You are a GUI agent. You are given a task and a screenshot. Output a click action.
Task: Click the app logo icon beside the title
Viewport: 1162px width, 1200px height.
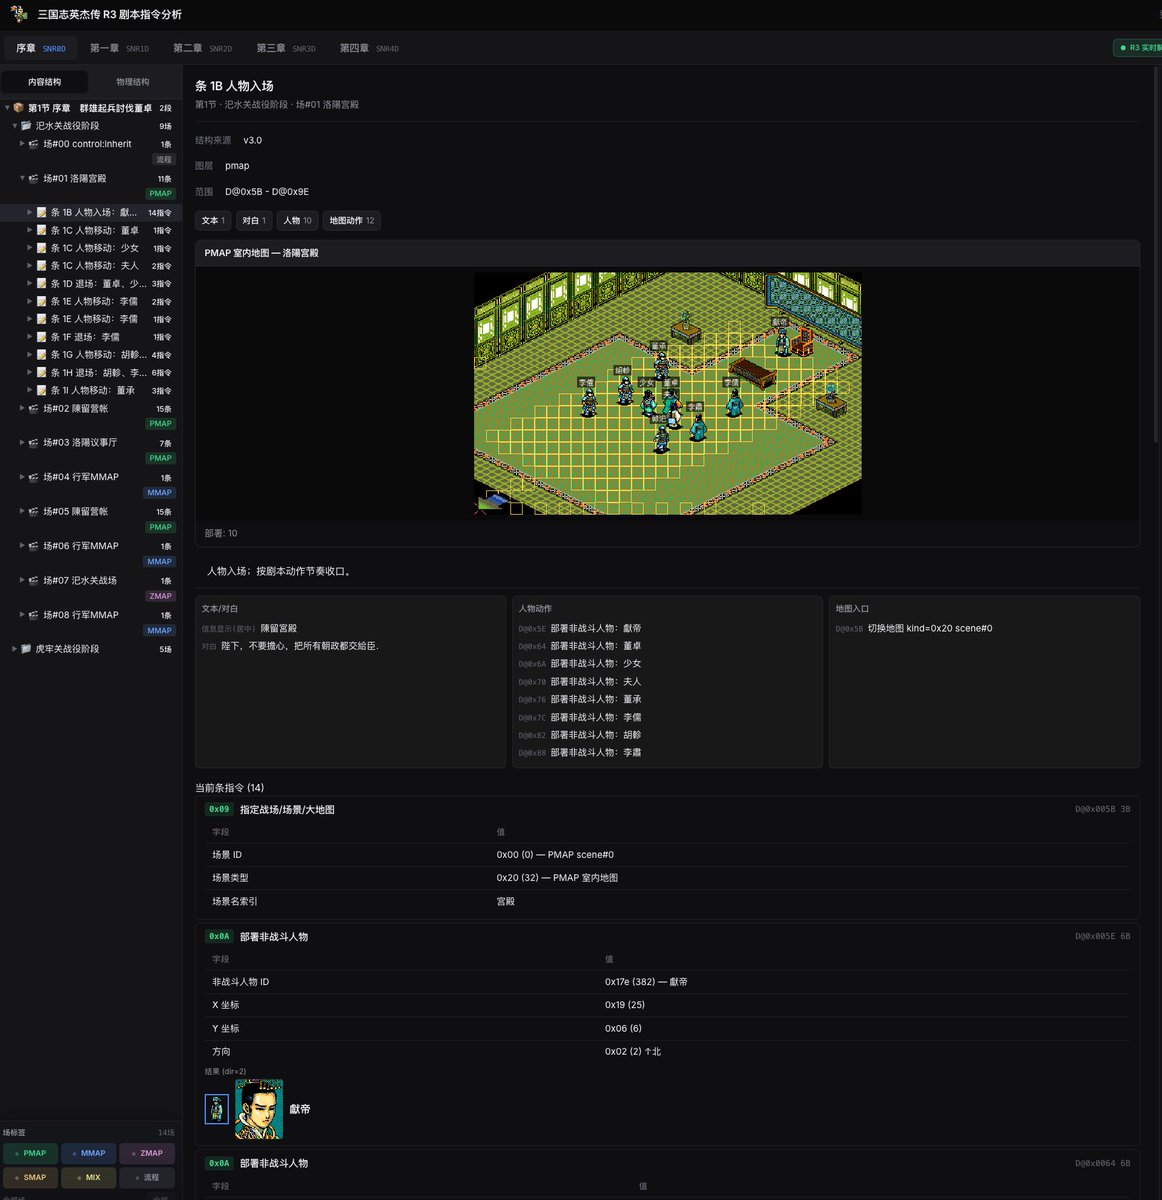(19, 14)
